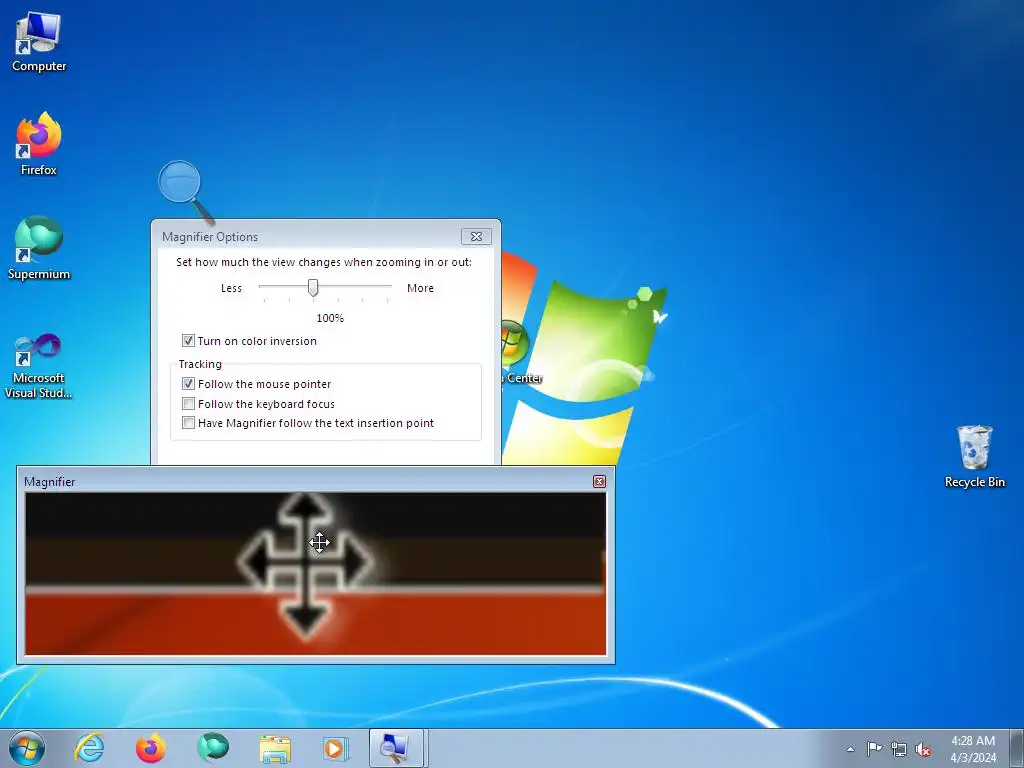This screenshot has height=768, width=1024.
Task: Launch Internet Explorer from the taskbar
Action: (89, 748)
